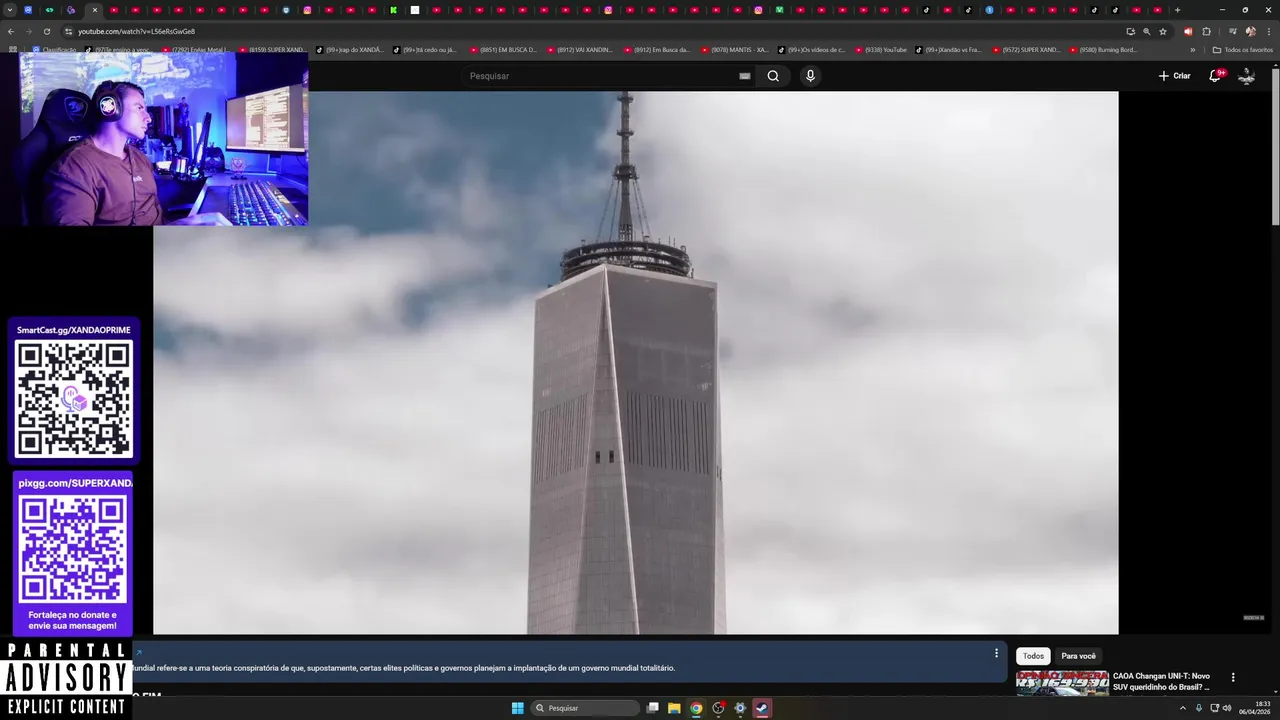Viewport: 1280px width, 720px height.
Task: Open a new browser tab with plus
Action: pos(1177,10)
